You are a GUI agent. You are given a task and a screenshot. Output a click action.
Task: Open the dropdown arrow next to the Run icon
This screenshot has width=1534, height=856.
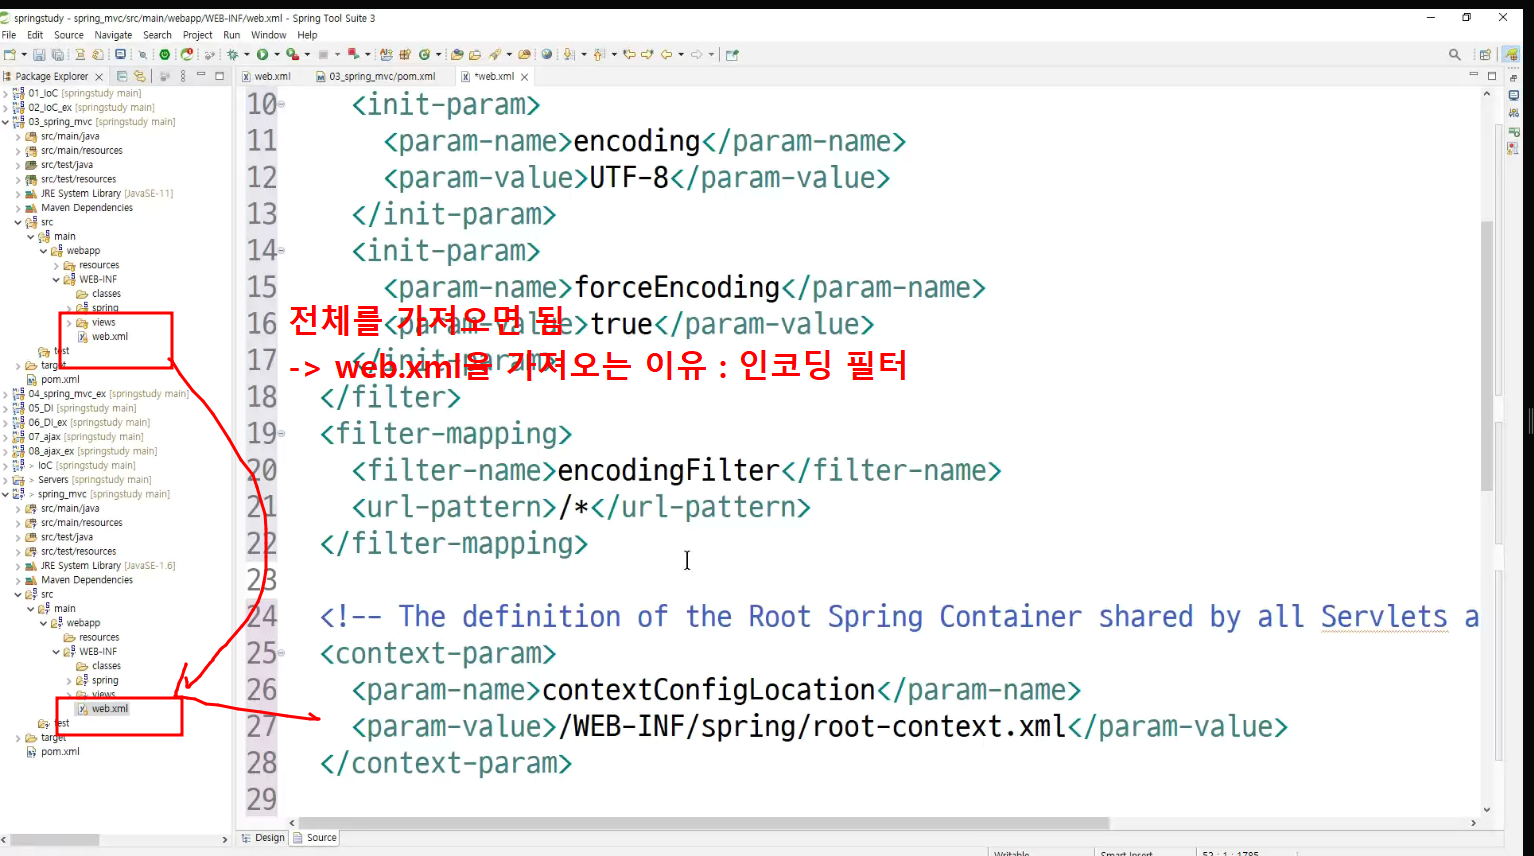pos(277,55)
